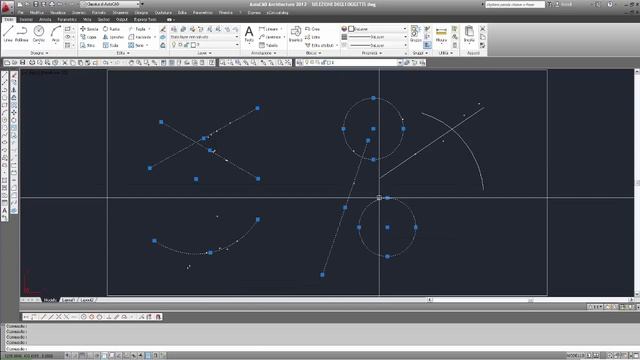The image size is (640, 360).
Task: Open the Output ribbon tab
Action: [x=122, y=19]
